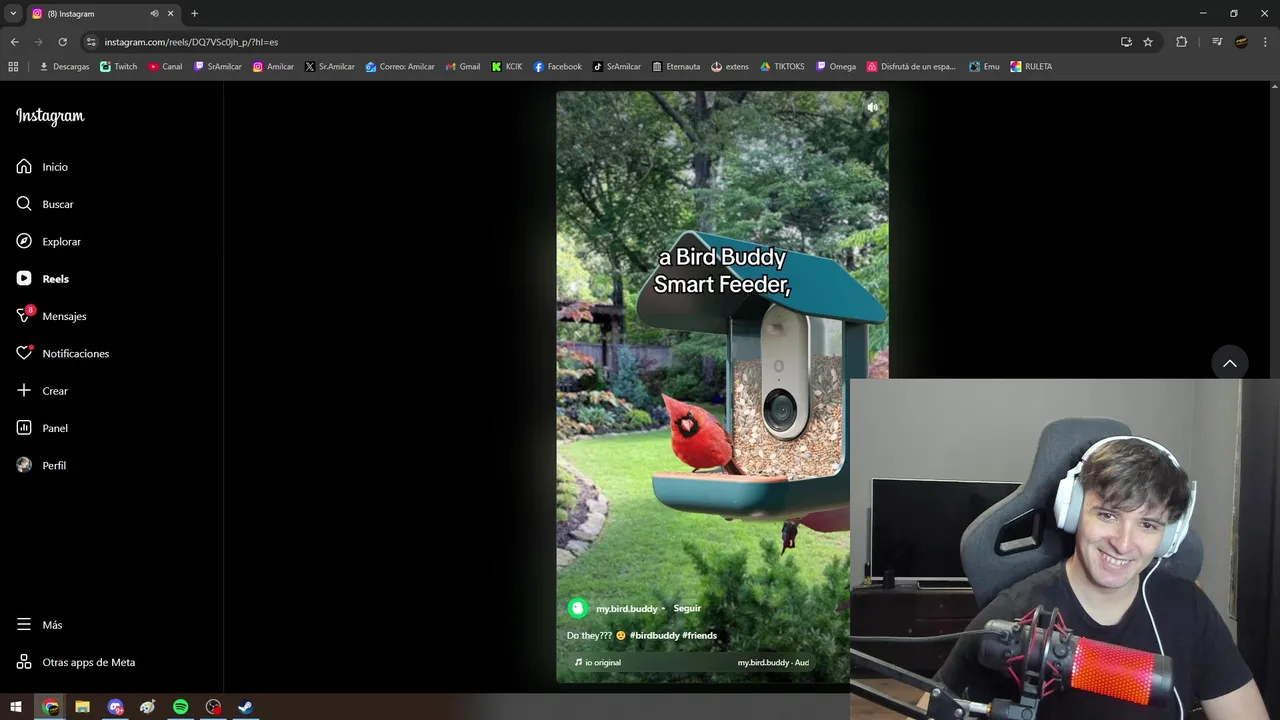Open a new tab

coord(194,14)
